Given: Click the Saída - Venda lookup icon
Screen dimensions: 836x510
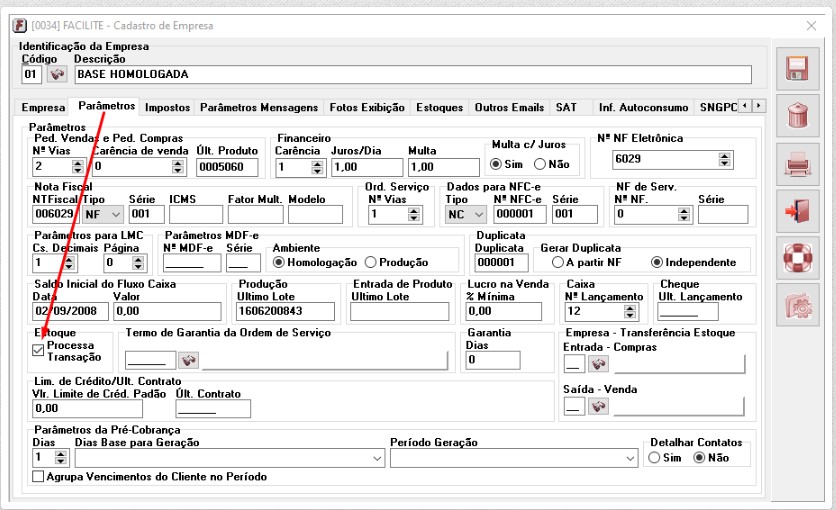Looking at the screenshot, I should (x=598, y=407).
